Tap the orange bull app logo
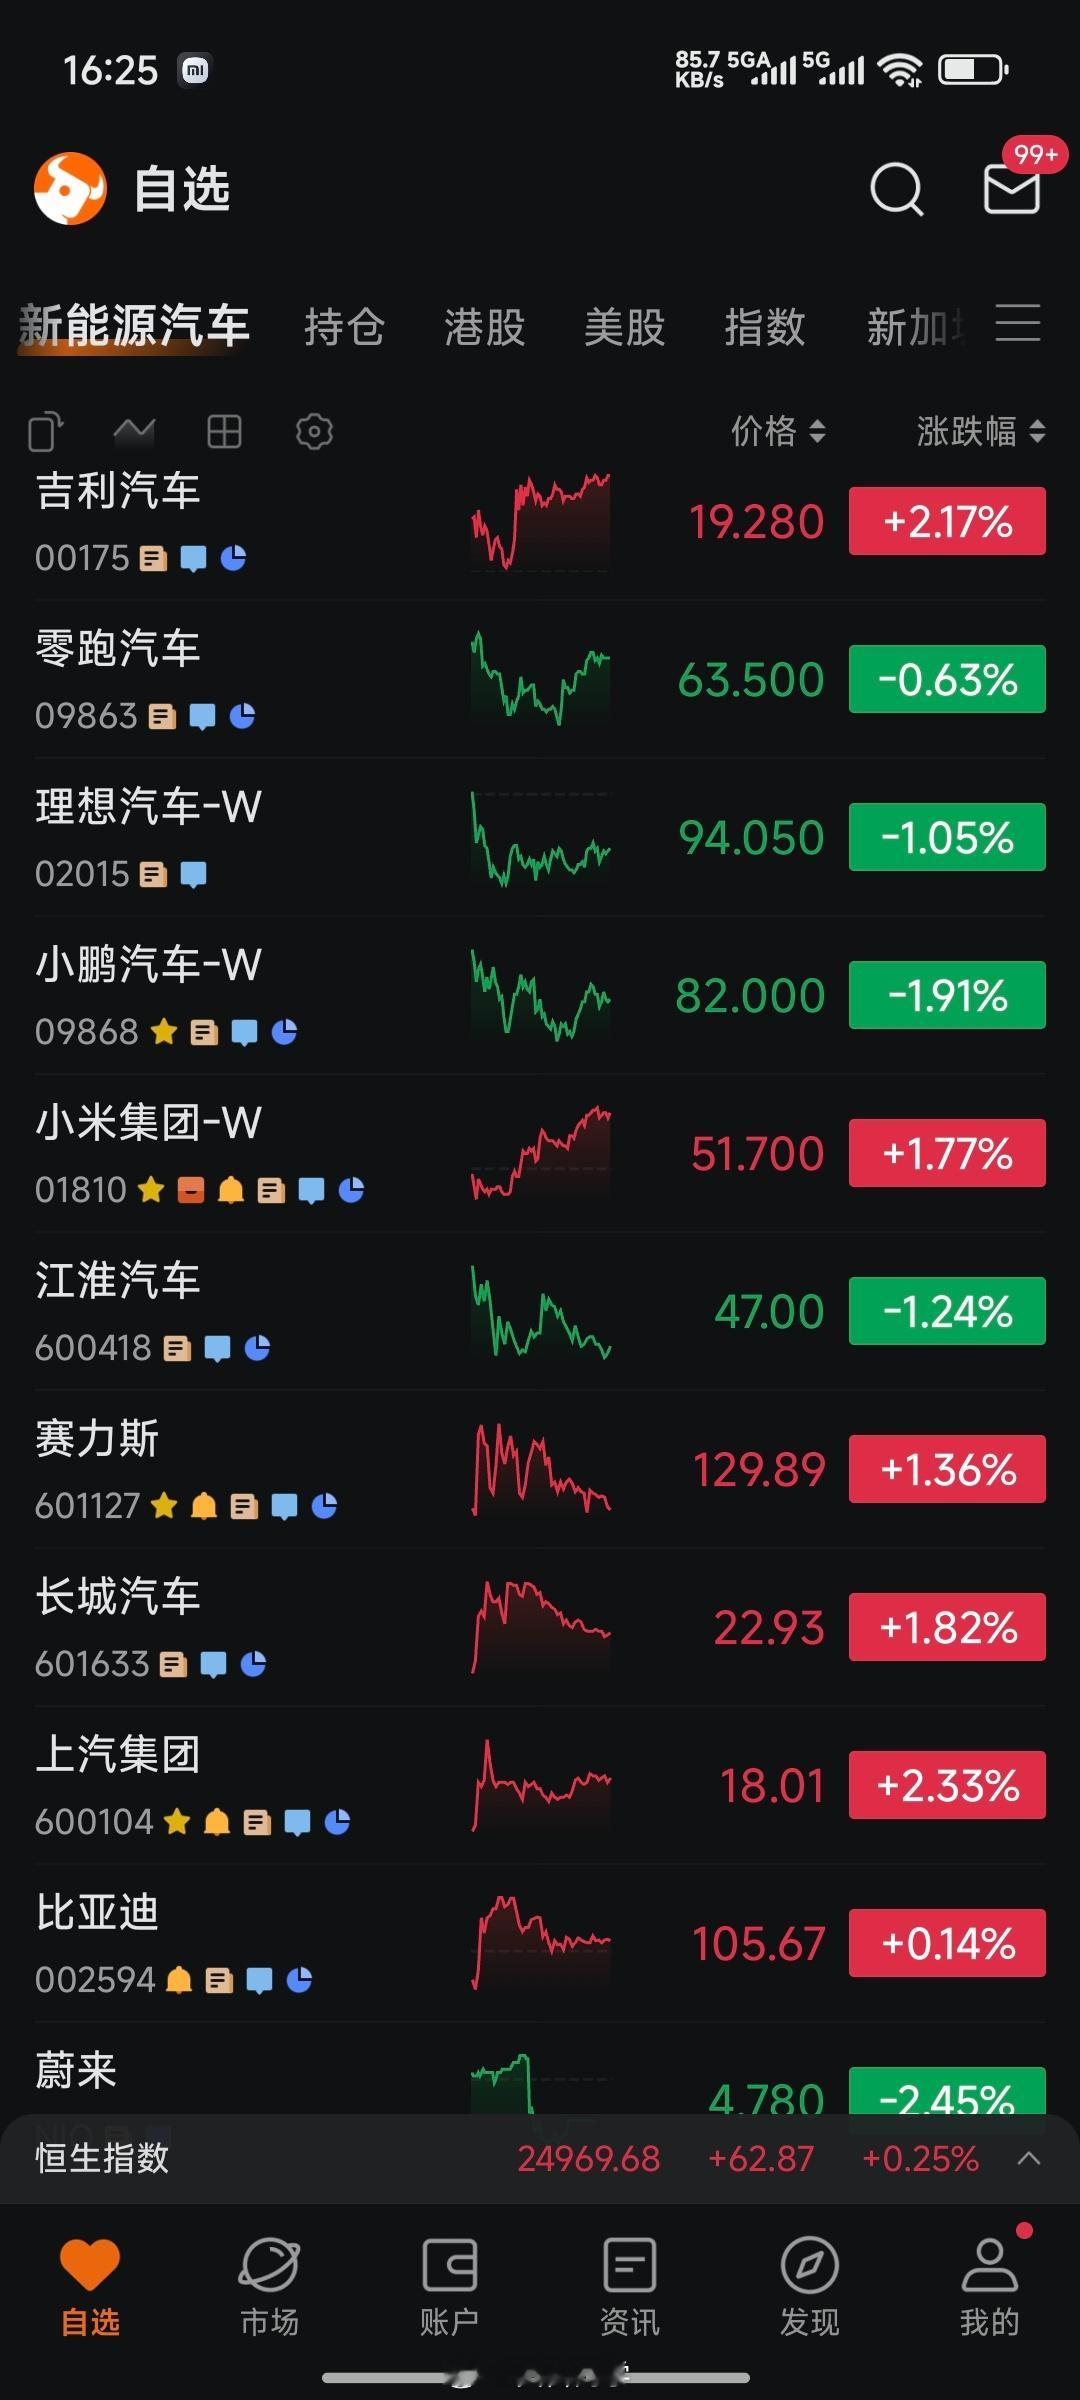 point(70,188)
